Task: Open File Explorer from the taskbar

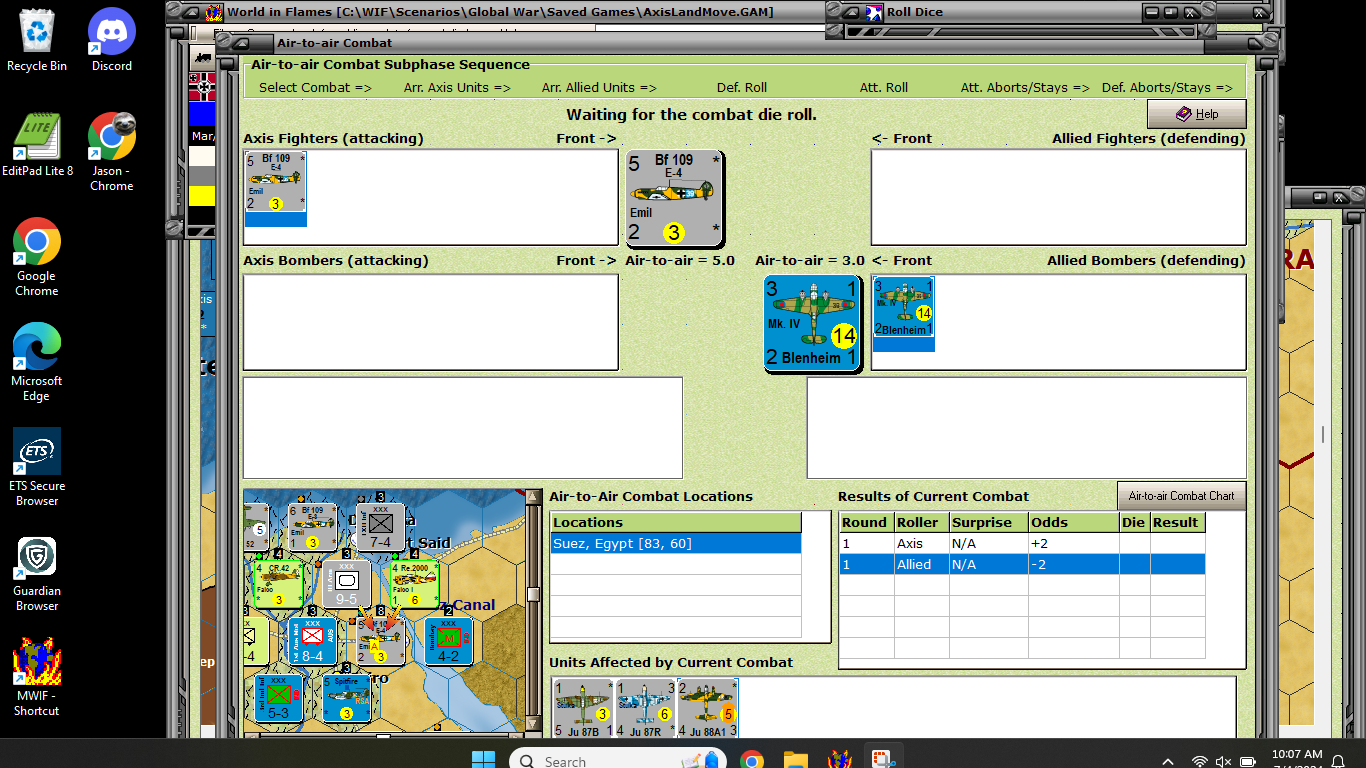Action: coord(795,760)
